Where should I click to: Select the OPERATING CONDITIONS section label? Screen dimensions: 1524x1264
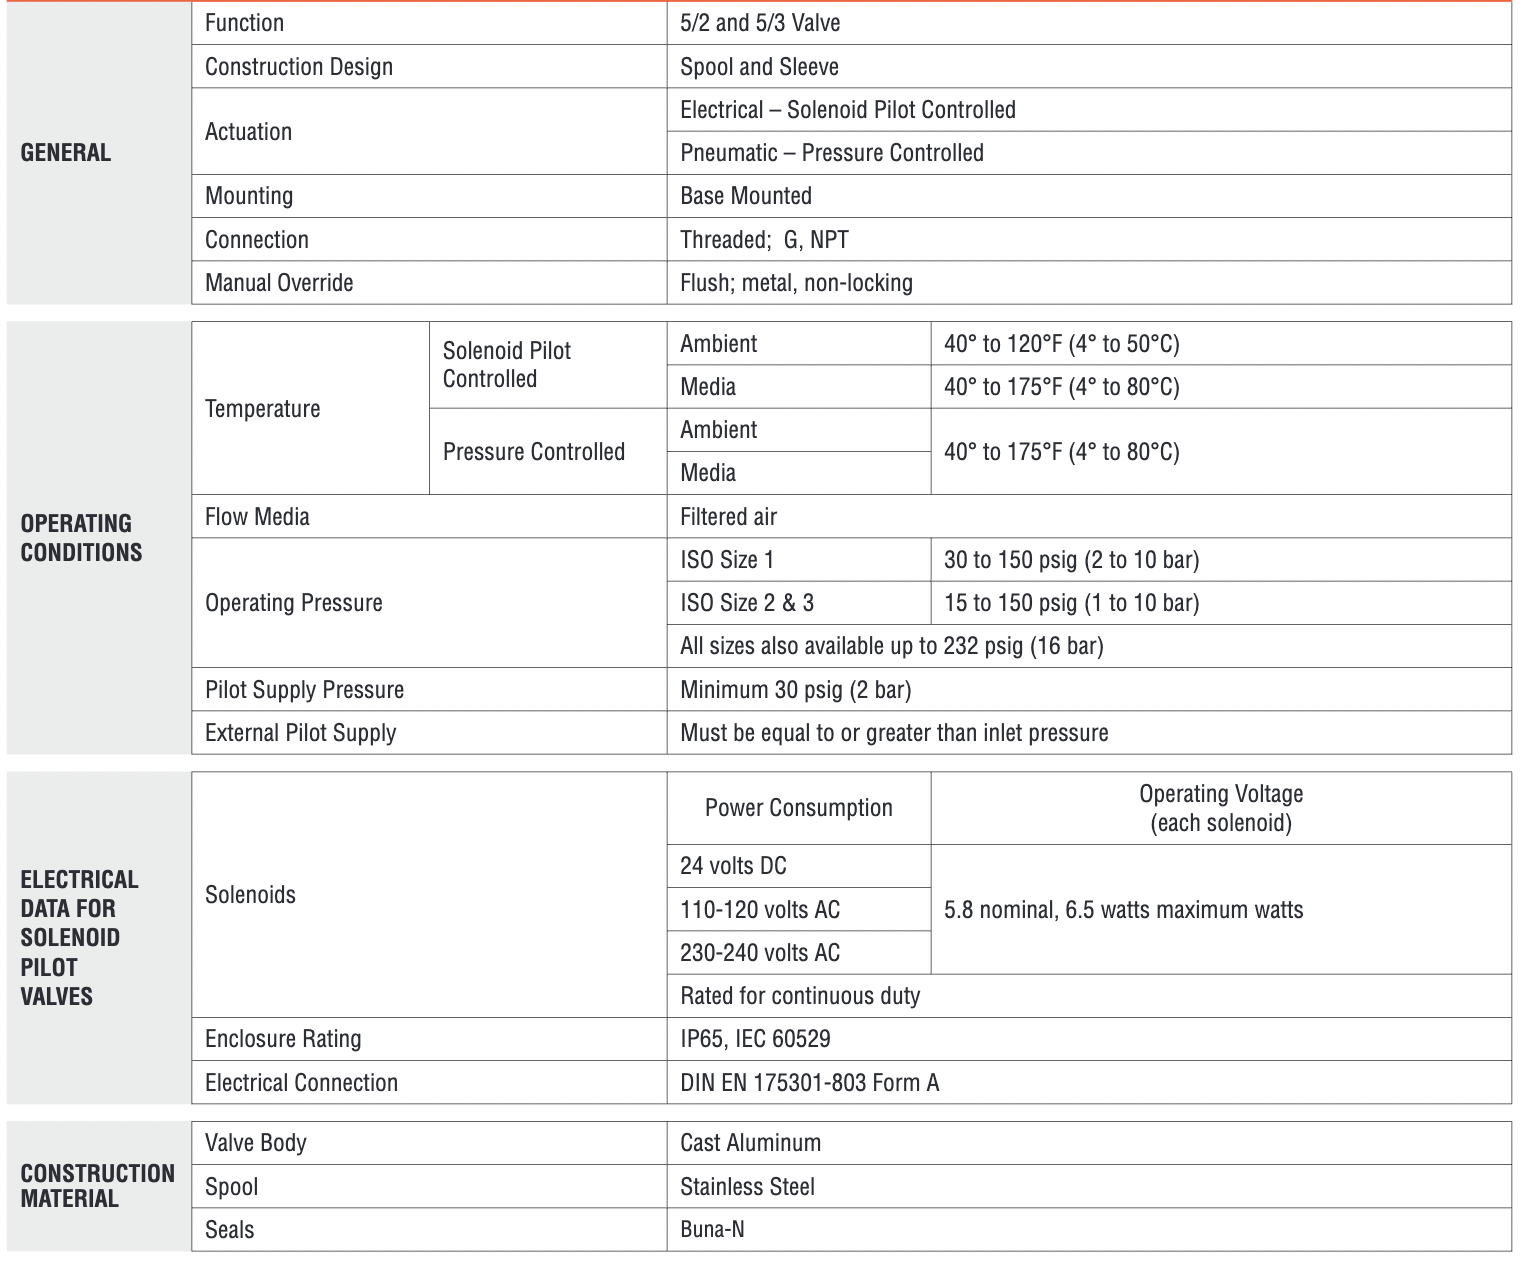(x=81, y=538)
